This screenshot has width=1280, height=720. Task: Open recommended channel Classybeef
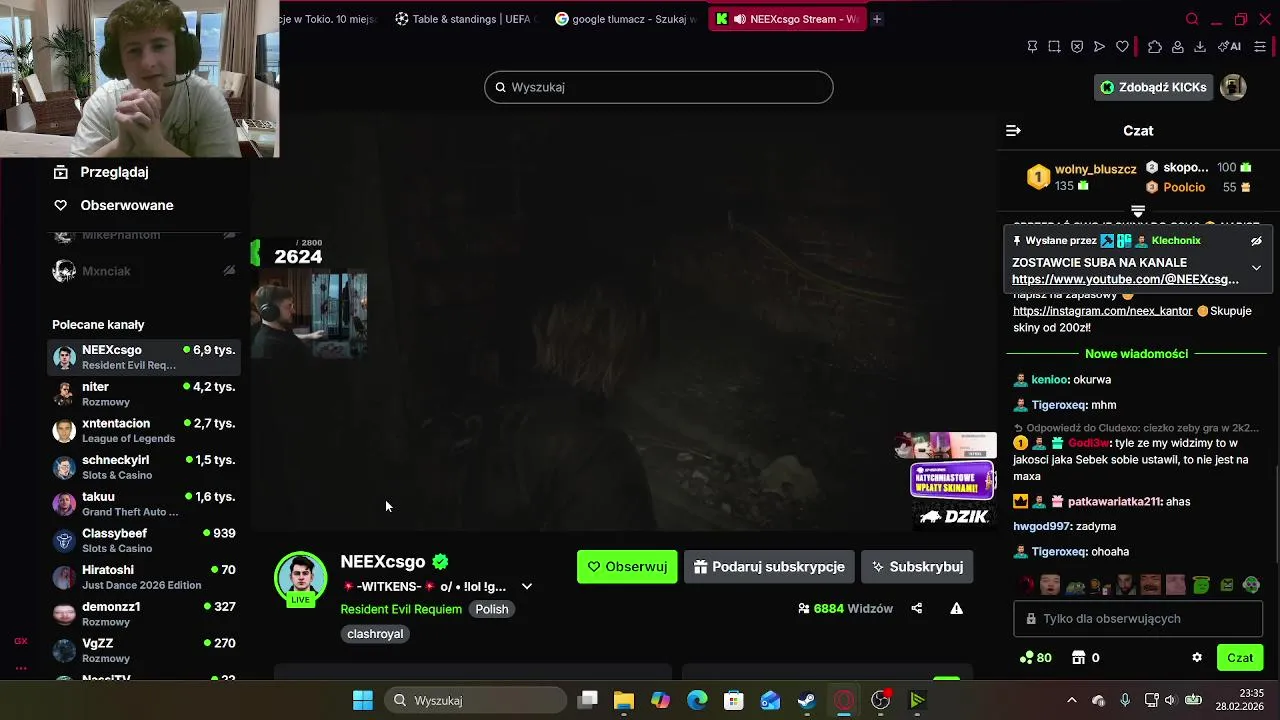[x=144, y=541]
